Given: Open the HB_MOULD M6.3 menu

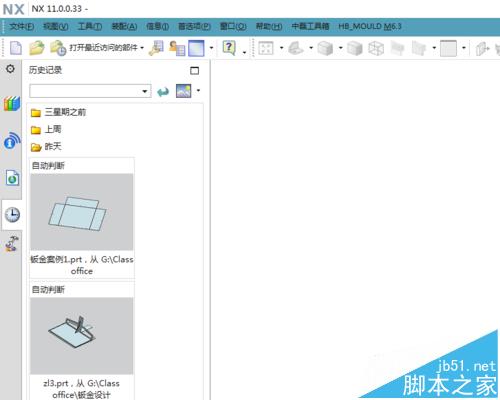Looking at the screenshot, I should click(370, 26).
